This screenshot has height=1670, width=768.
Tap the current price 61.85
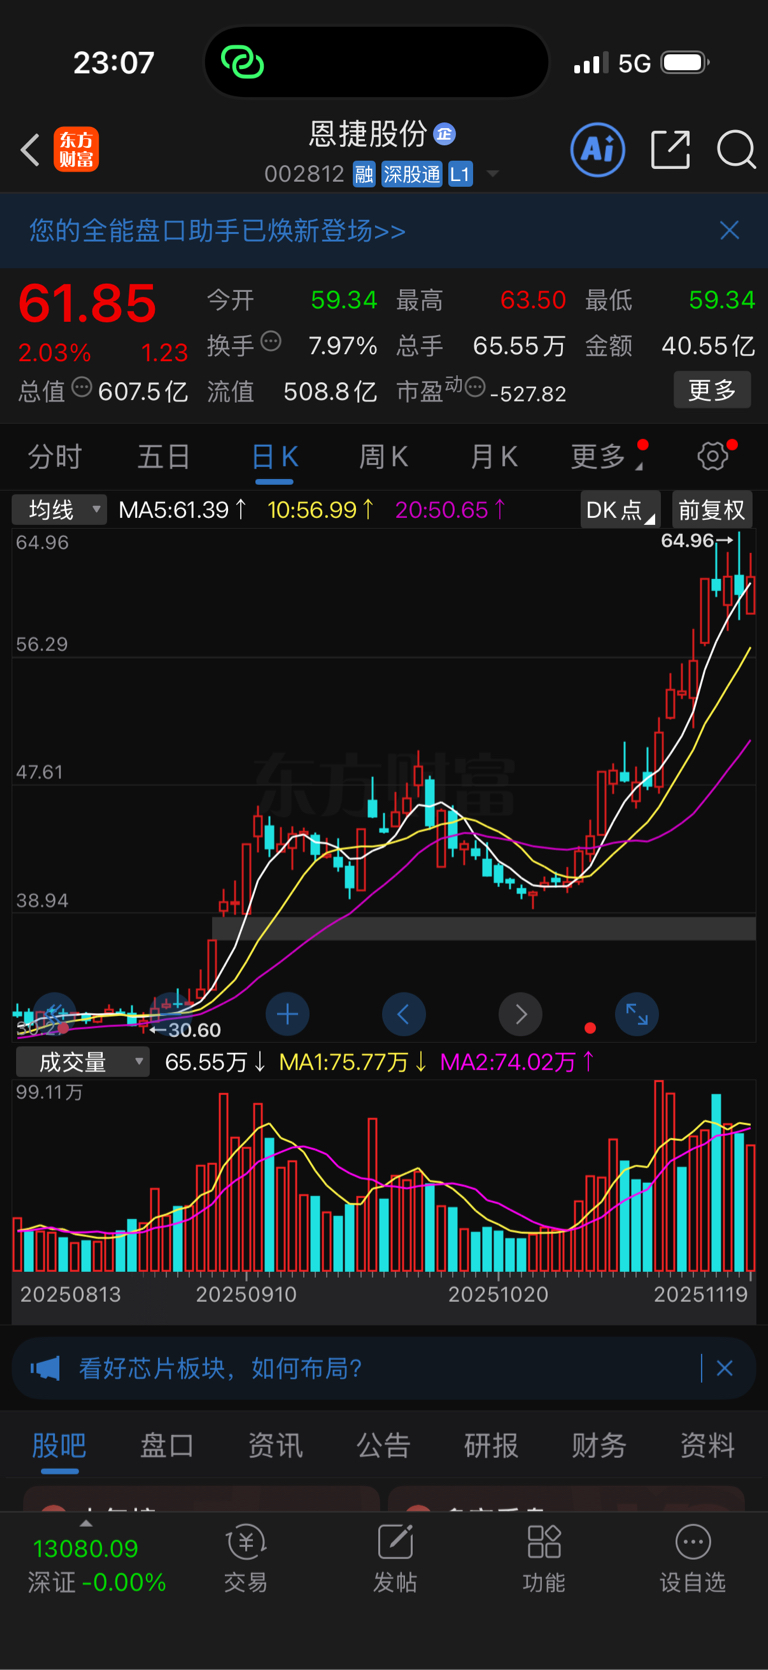(x=87, y=304)
